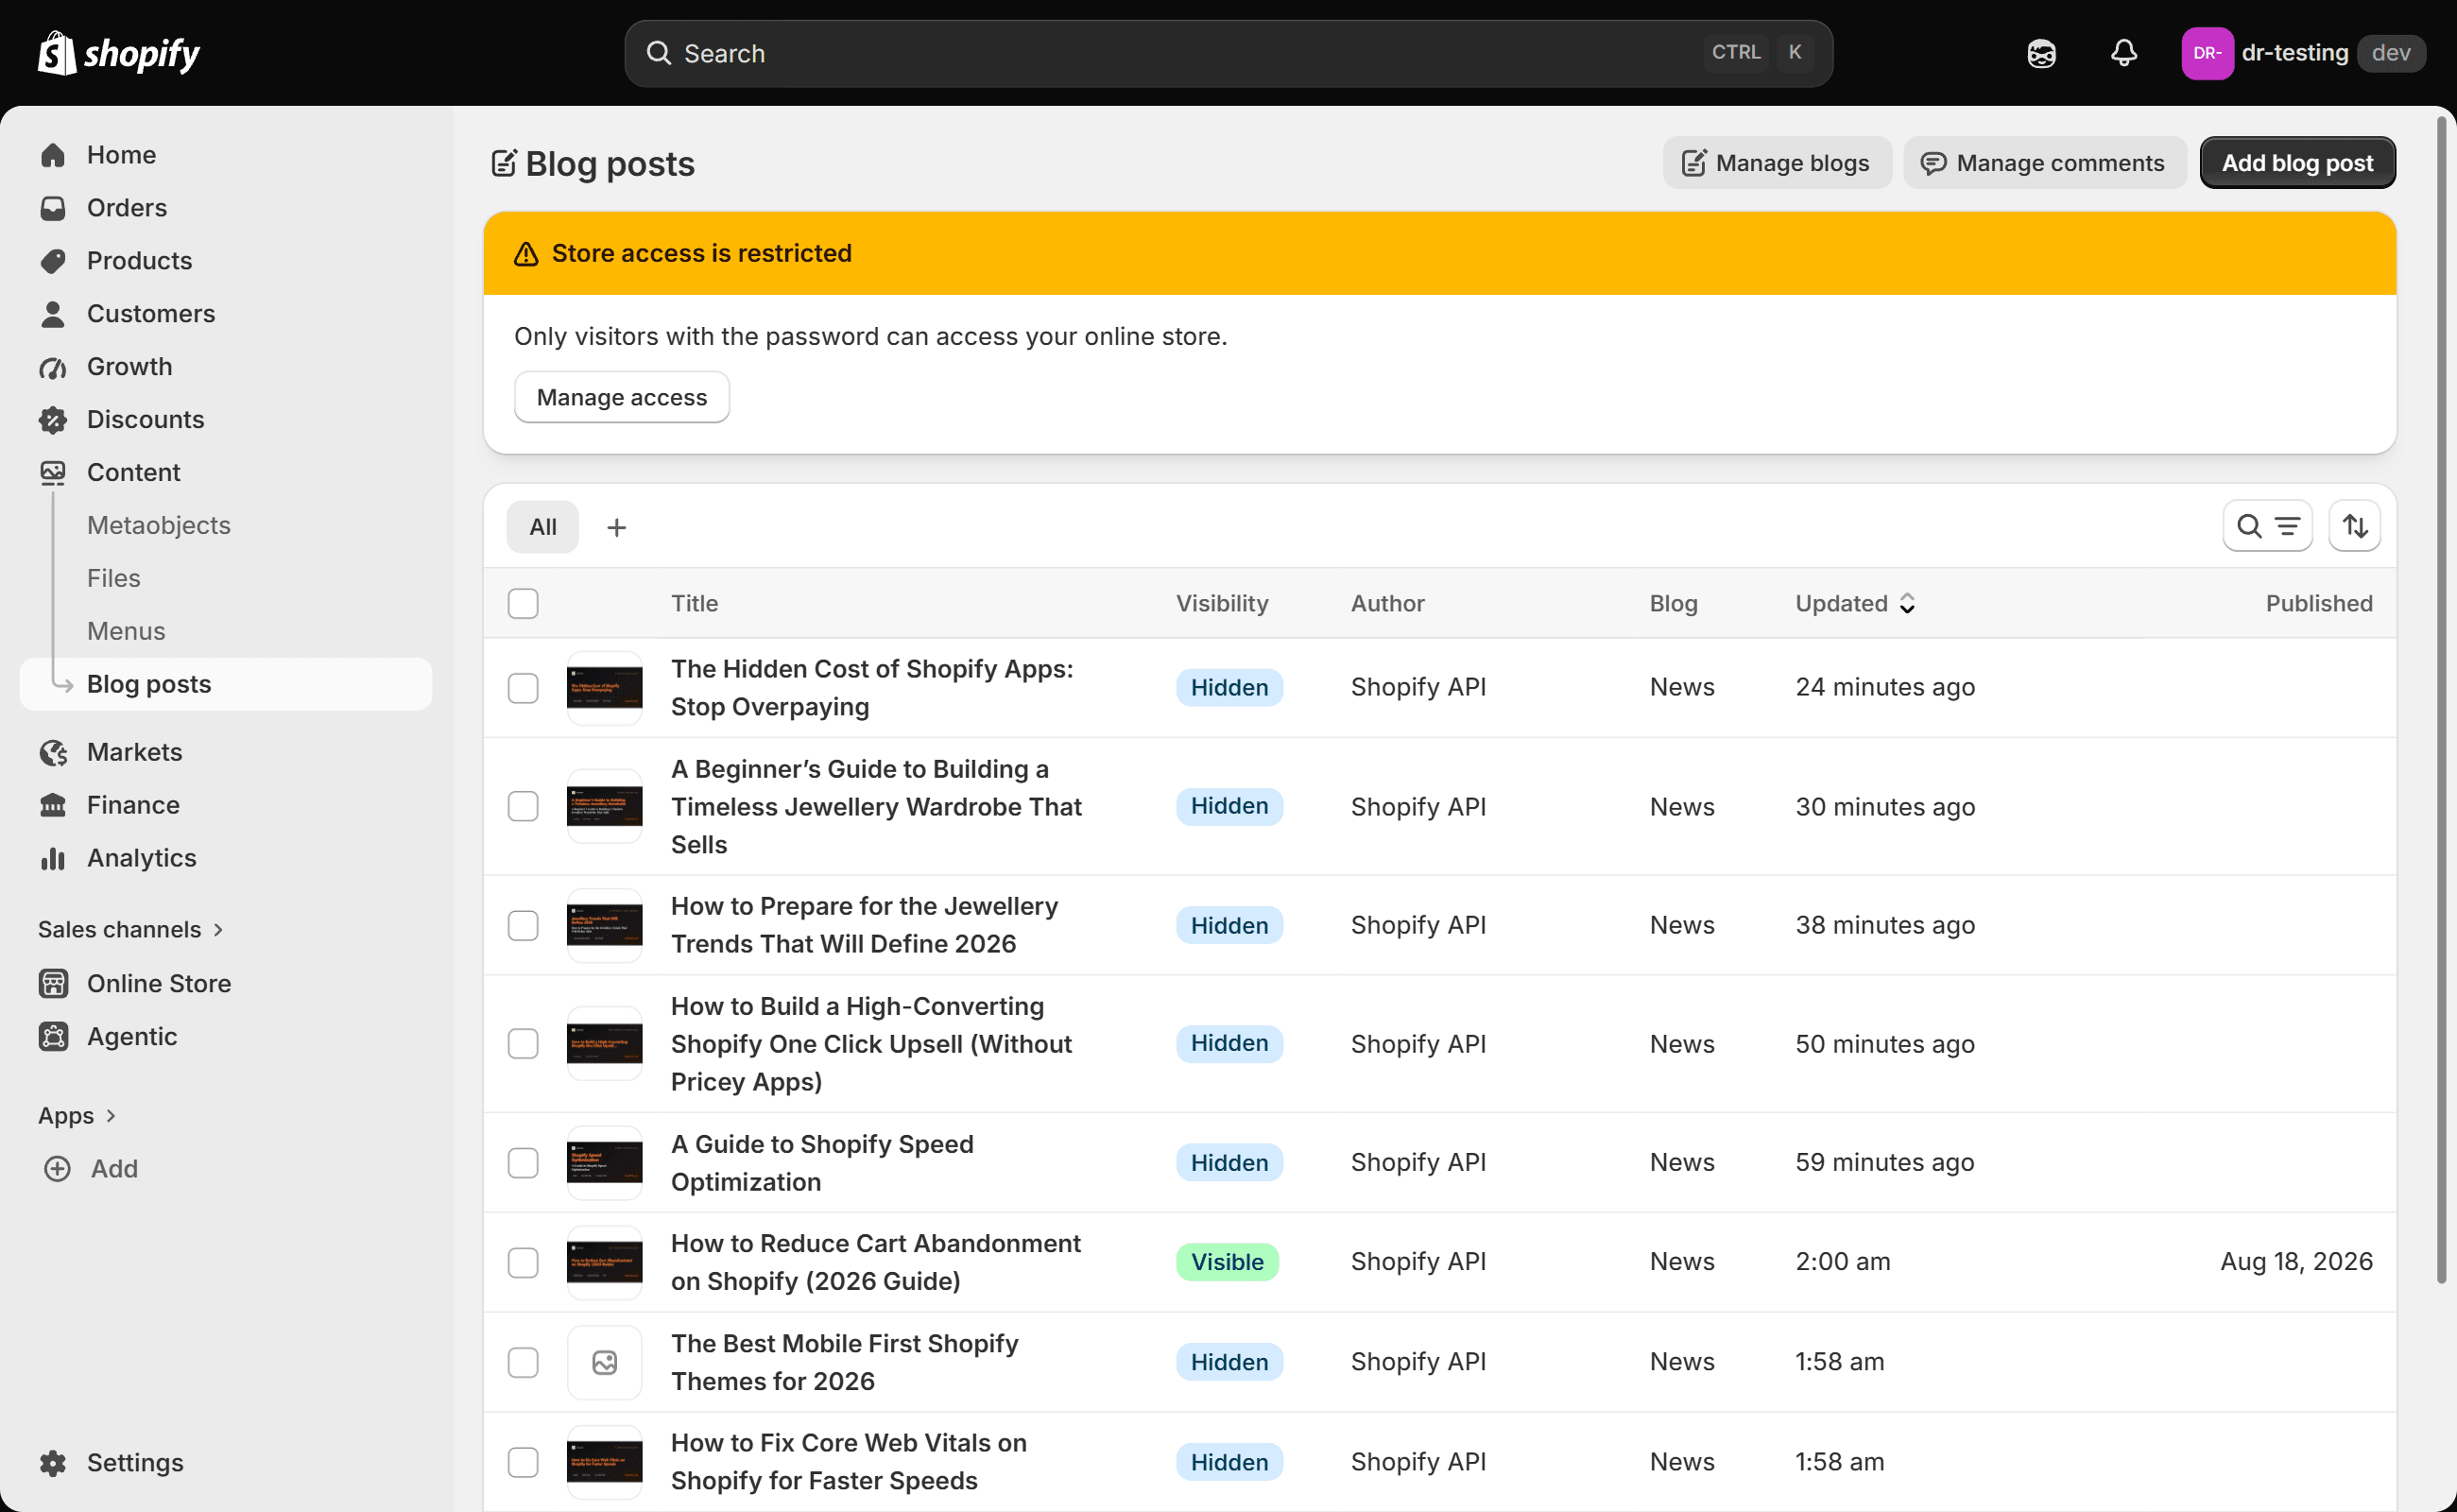The image size is (2457, 1512).
Task: Open the Sidekick assistant icon
Action: pyautogui.click(x=2041, y=53)
